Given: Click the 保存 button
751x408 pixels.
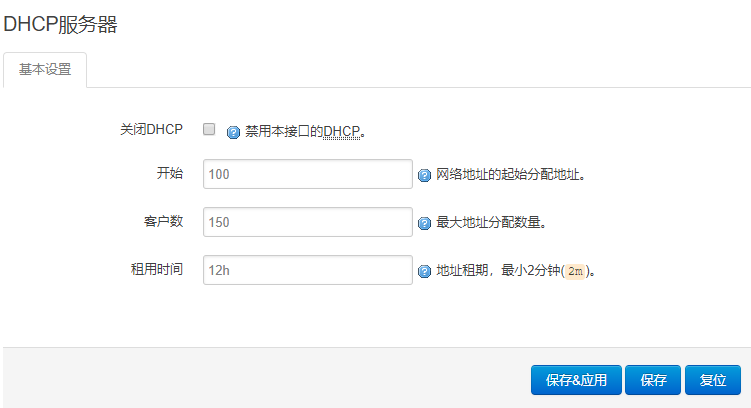Looking at the screenshot, I should tap(653, 380).
